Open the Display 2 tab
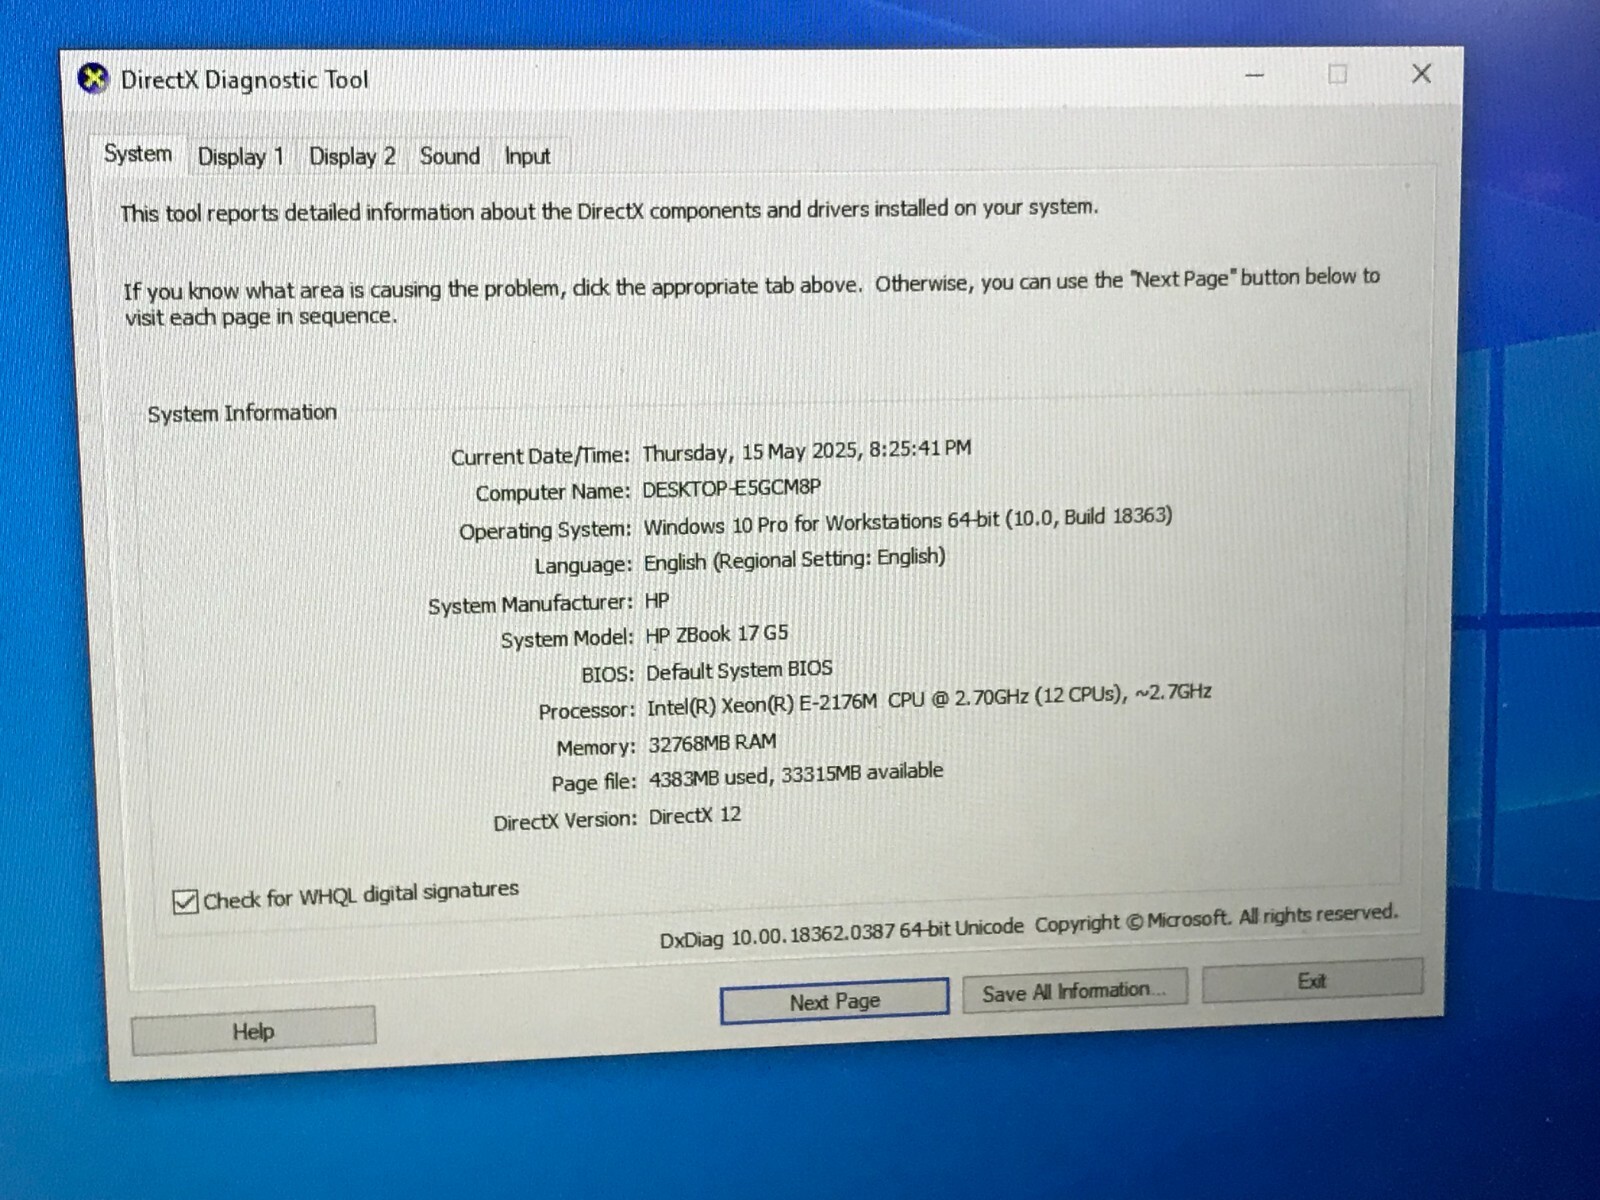This screenshot has width=1600, height=1200. tap(352, 156)
